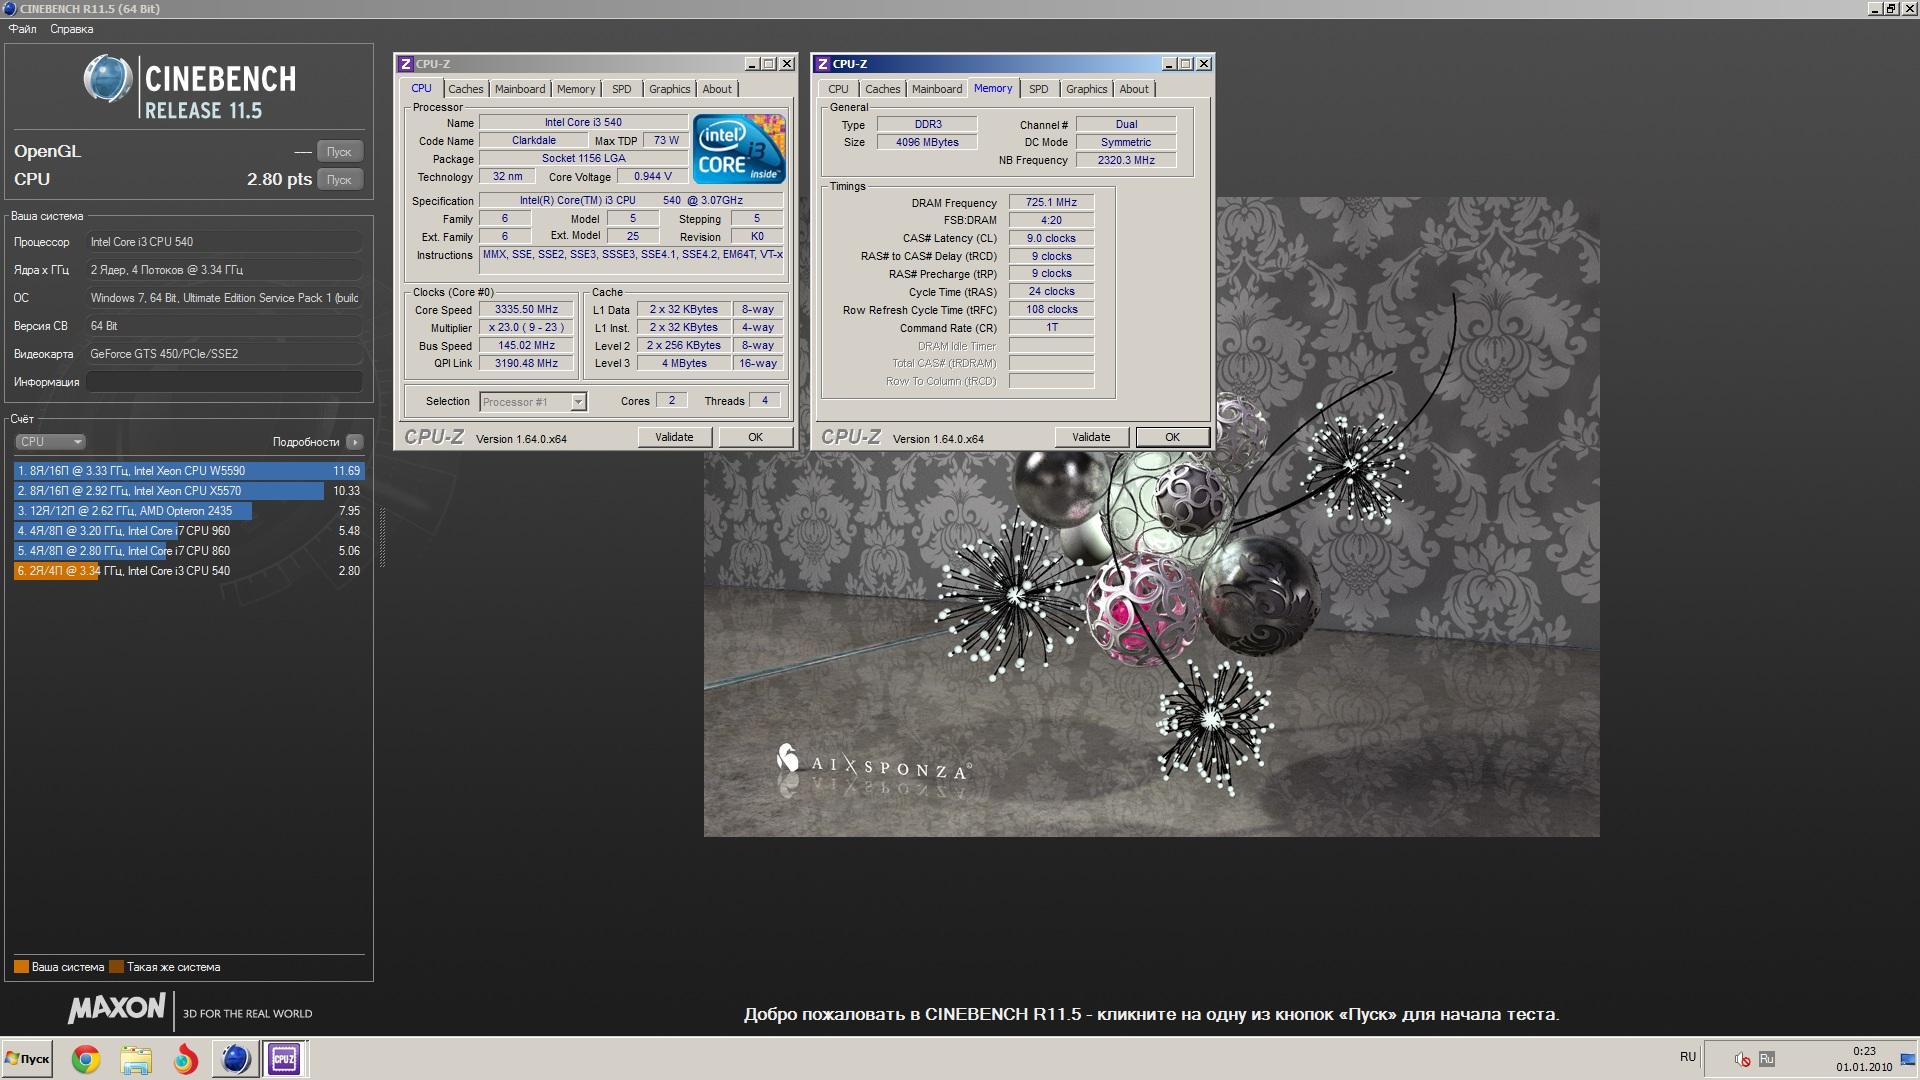Open Caches tab in right CPU-Z window
Viewport: 1920px width, 1080px height.
tap(882, 89)
